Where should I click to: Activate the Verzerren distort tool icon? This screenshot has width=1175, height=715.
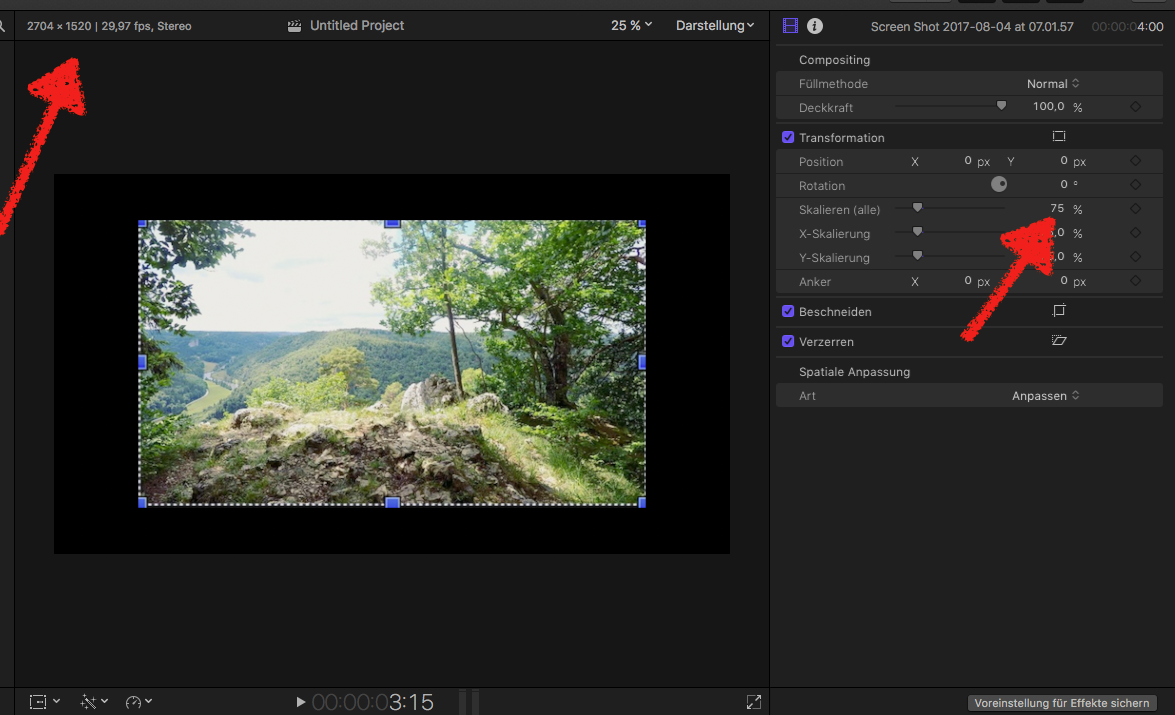pyautogui.click(x=1059, y=341)
